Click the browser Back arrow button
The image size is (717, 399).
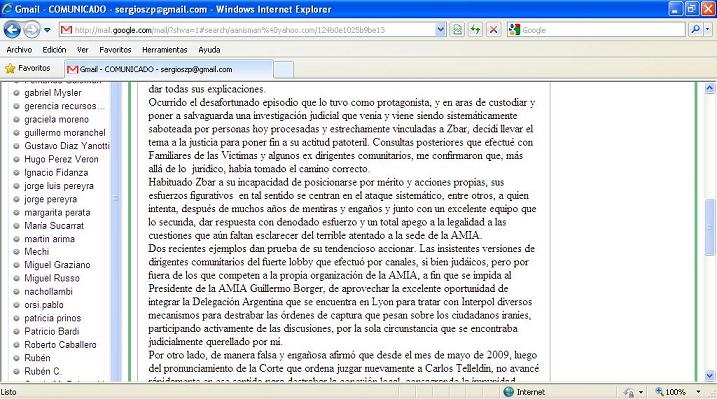pyautogui.click(x=12, y=30)
